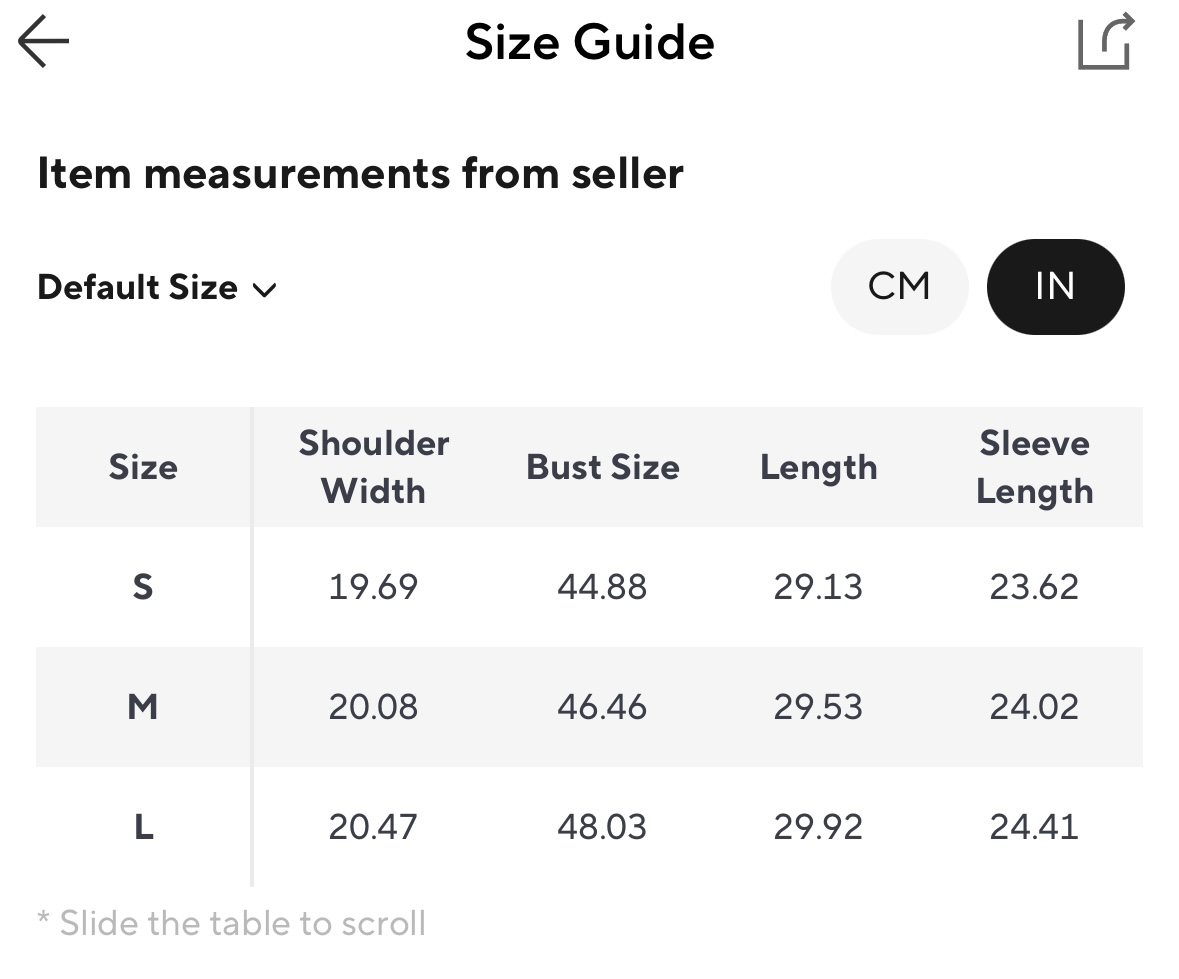Click the 'Slide the table to scroll' note
The image size is (1179, 979).
tap(232, 922)
